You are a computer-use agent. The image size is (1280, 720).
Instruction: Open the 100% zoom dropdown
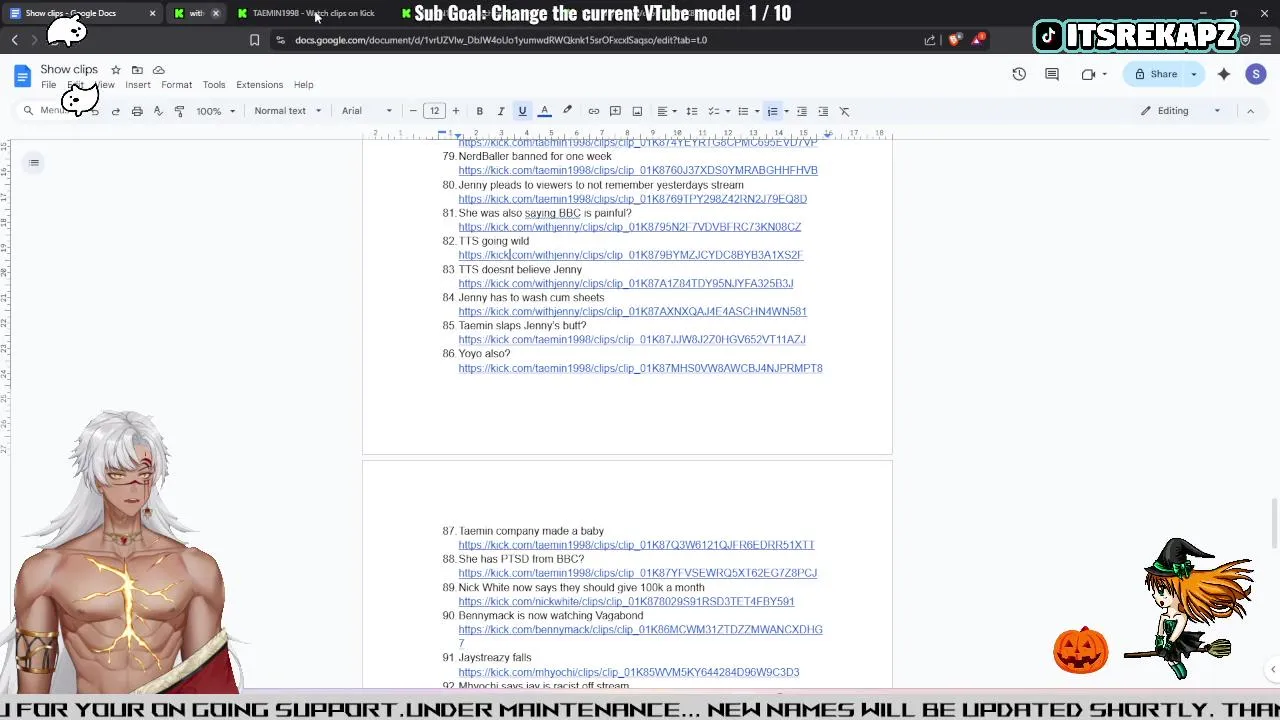[x=215, y=111]
